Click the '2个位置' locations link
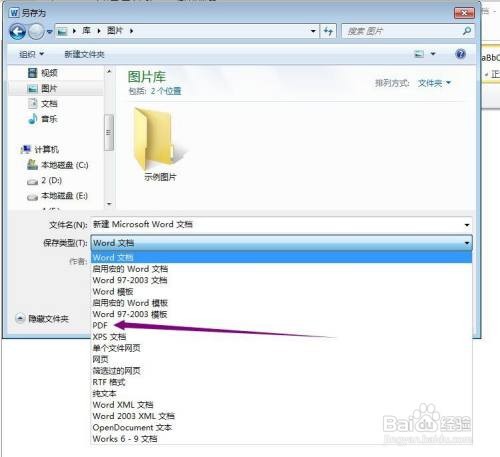The image size is (500, 457). [166, 91]
